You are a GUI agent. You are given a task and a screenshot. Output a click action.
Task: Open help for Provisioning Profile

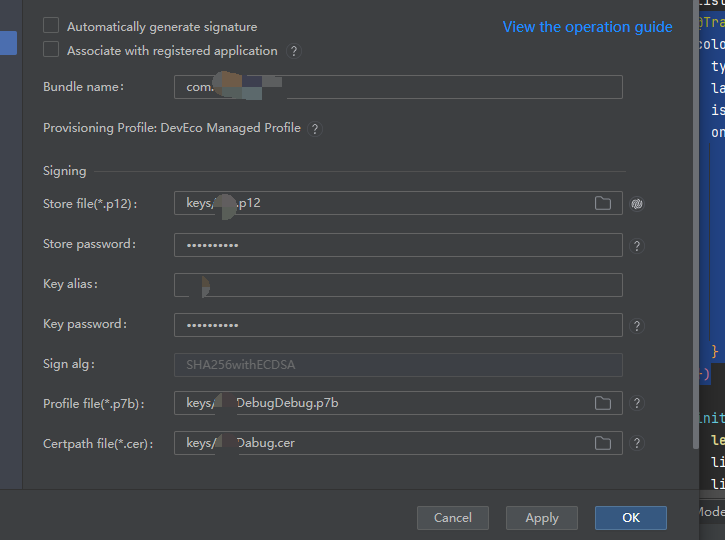315,129
